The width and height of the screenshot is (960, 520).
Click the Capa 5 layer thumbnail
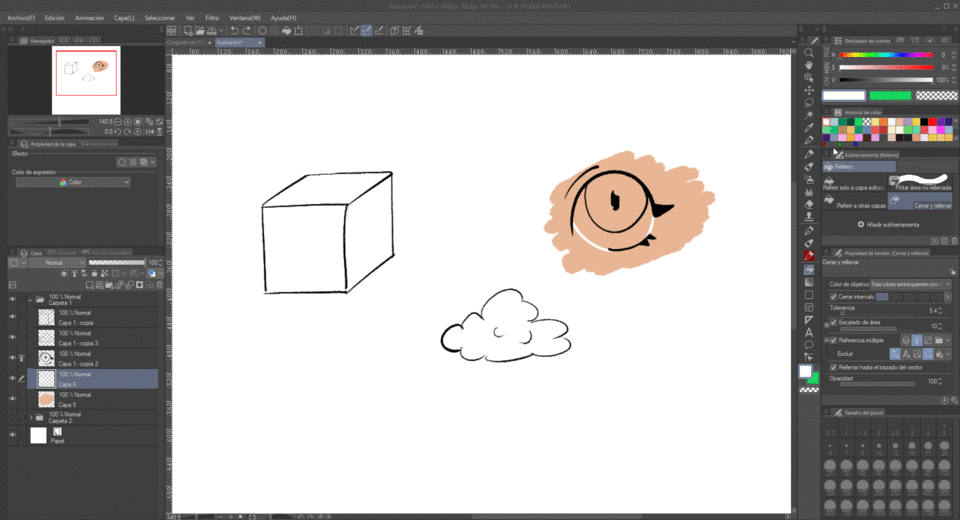click(46, 399)
